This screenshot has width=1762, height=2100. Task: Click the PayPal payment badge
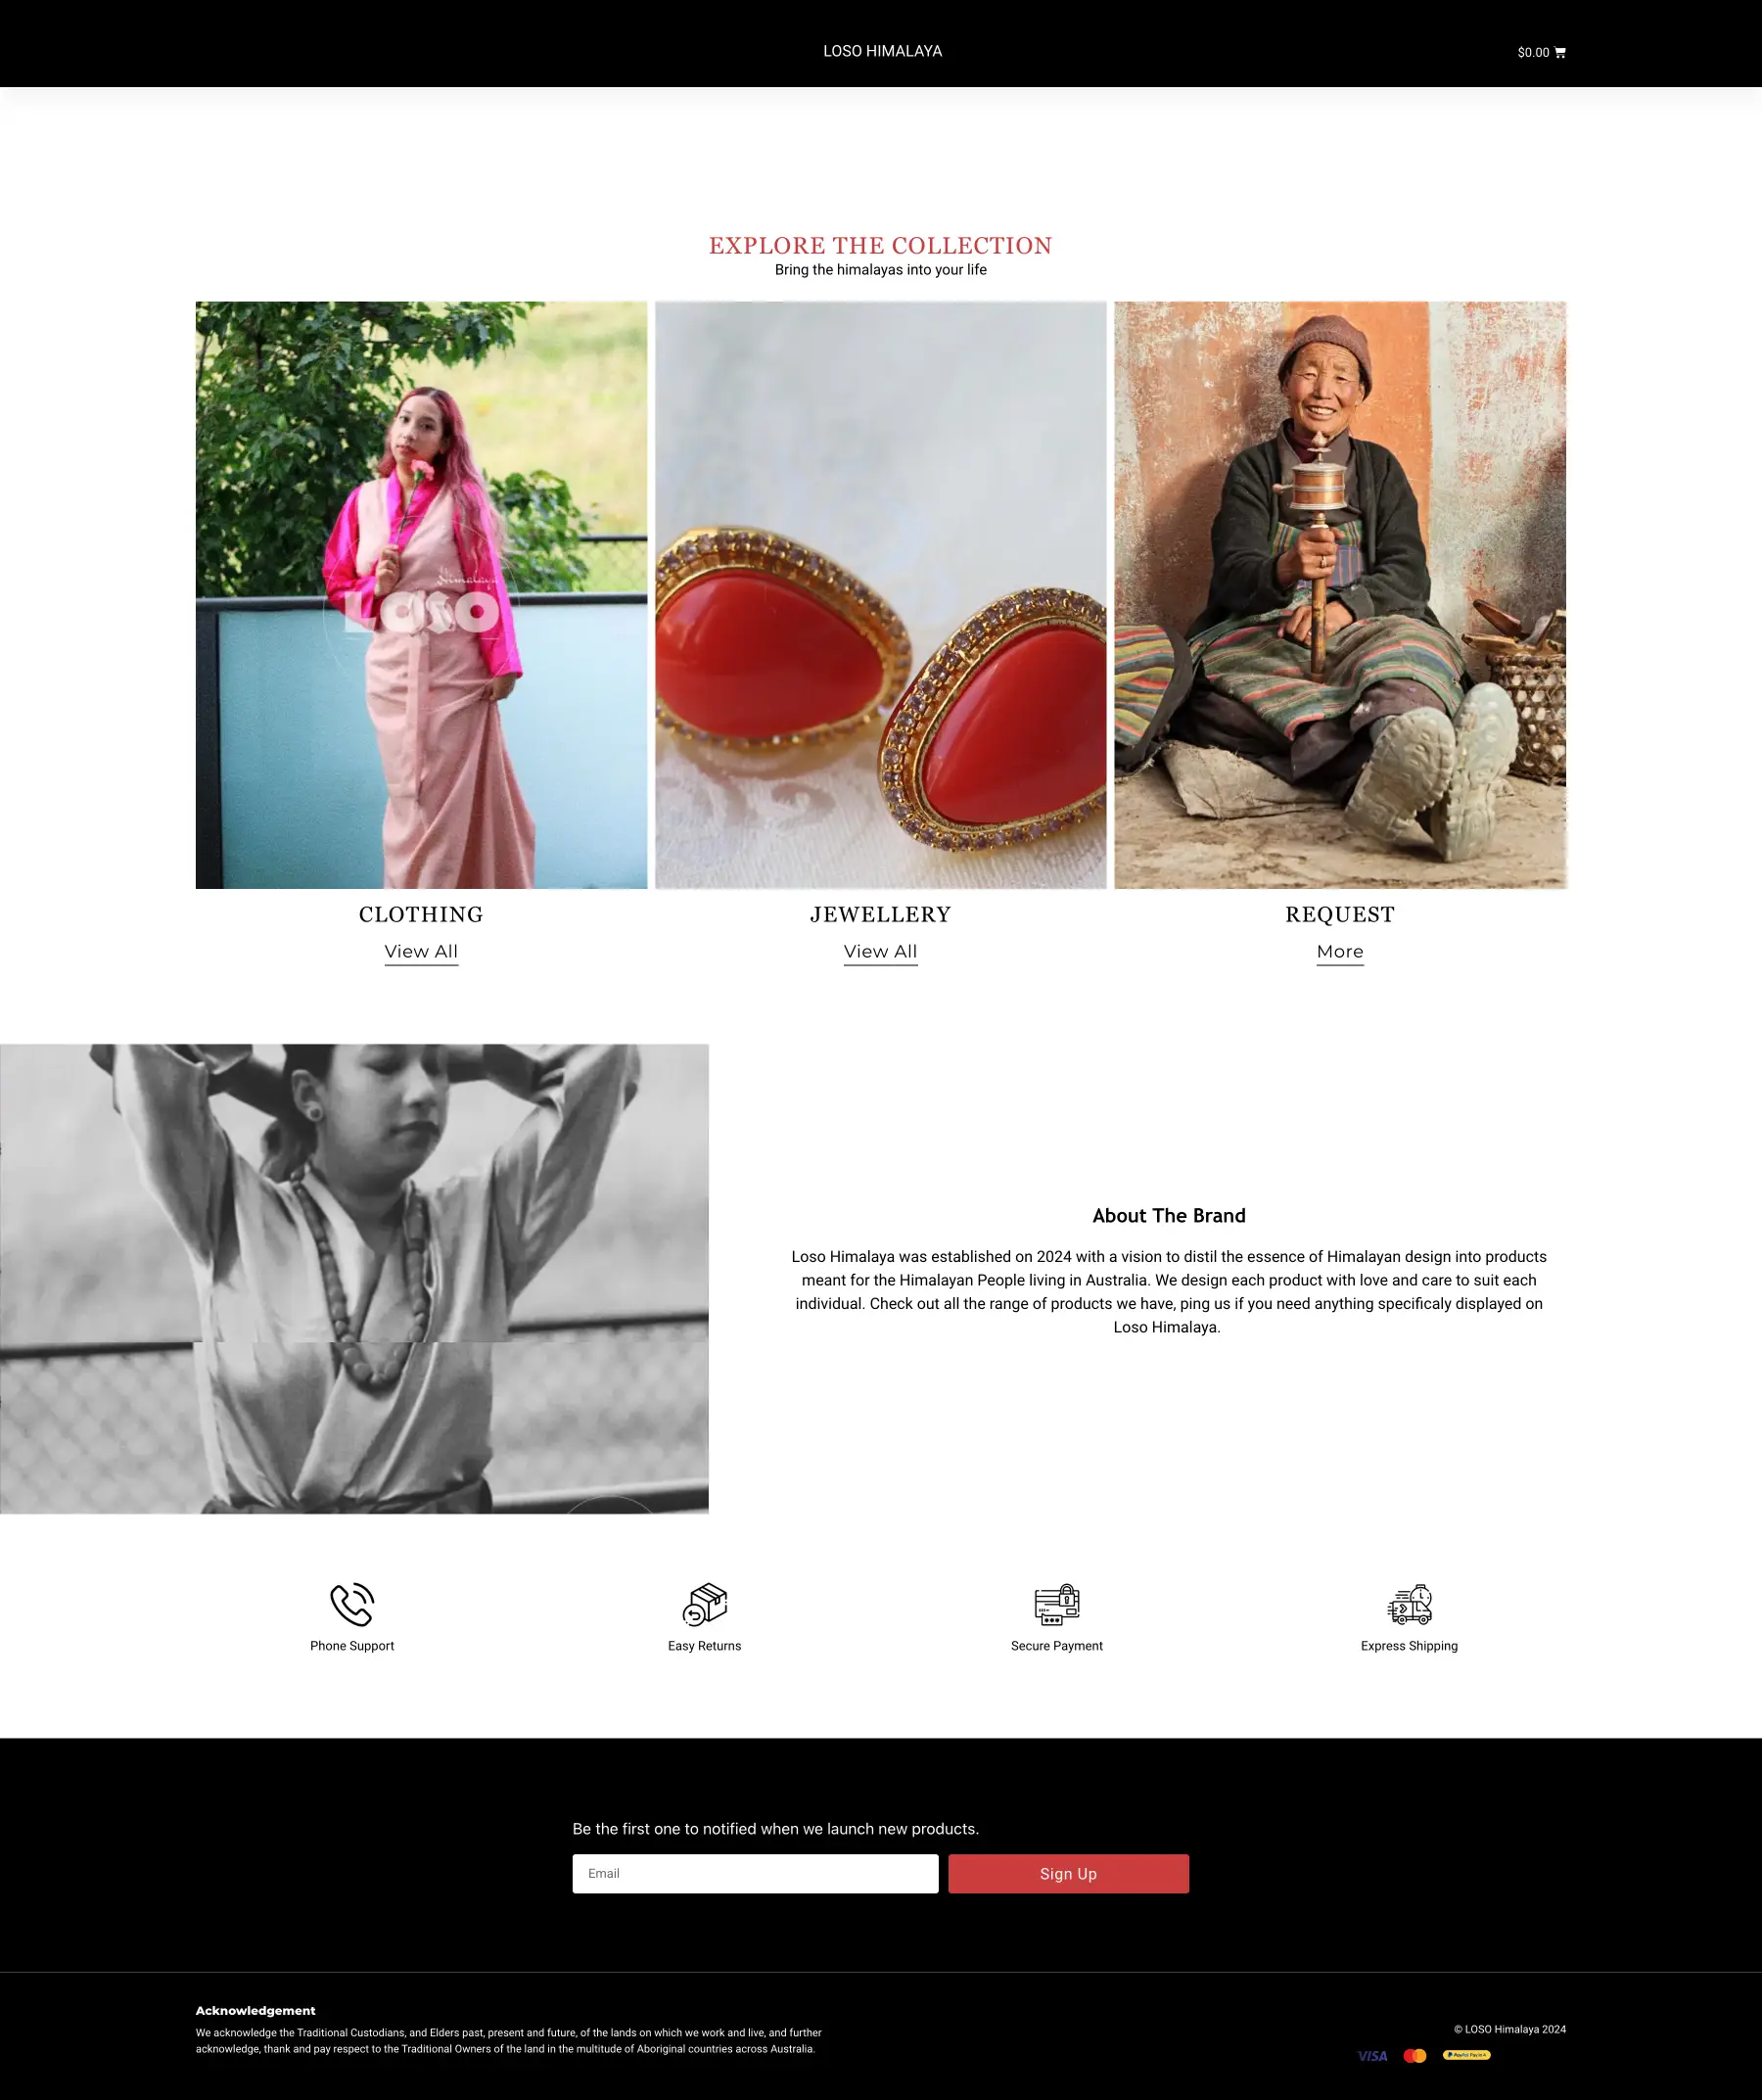[1466, 2055]
